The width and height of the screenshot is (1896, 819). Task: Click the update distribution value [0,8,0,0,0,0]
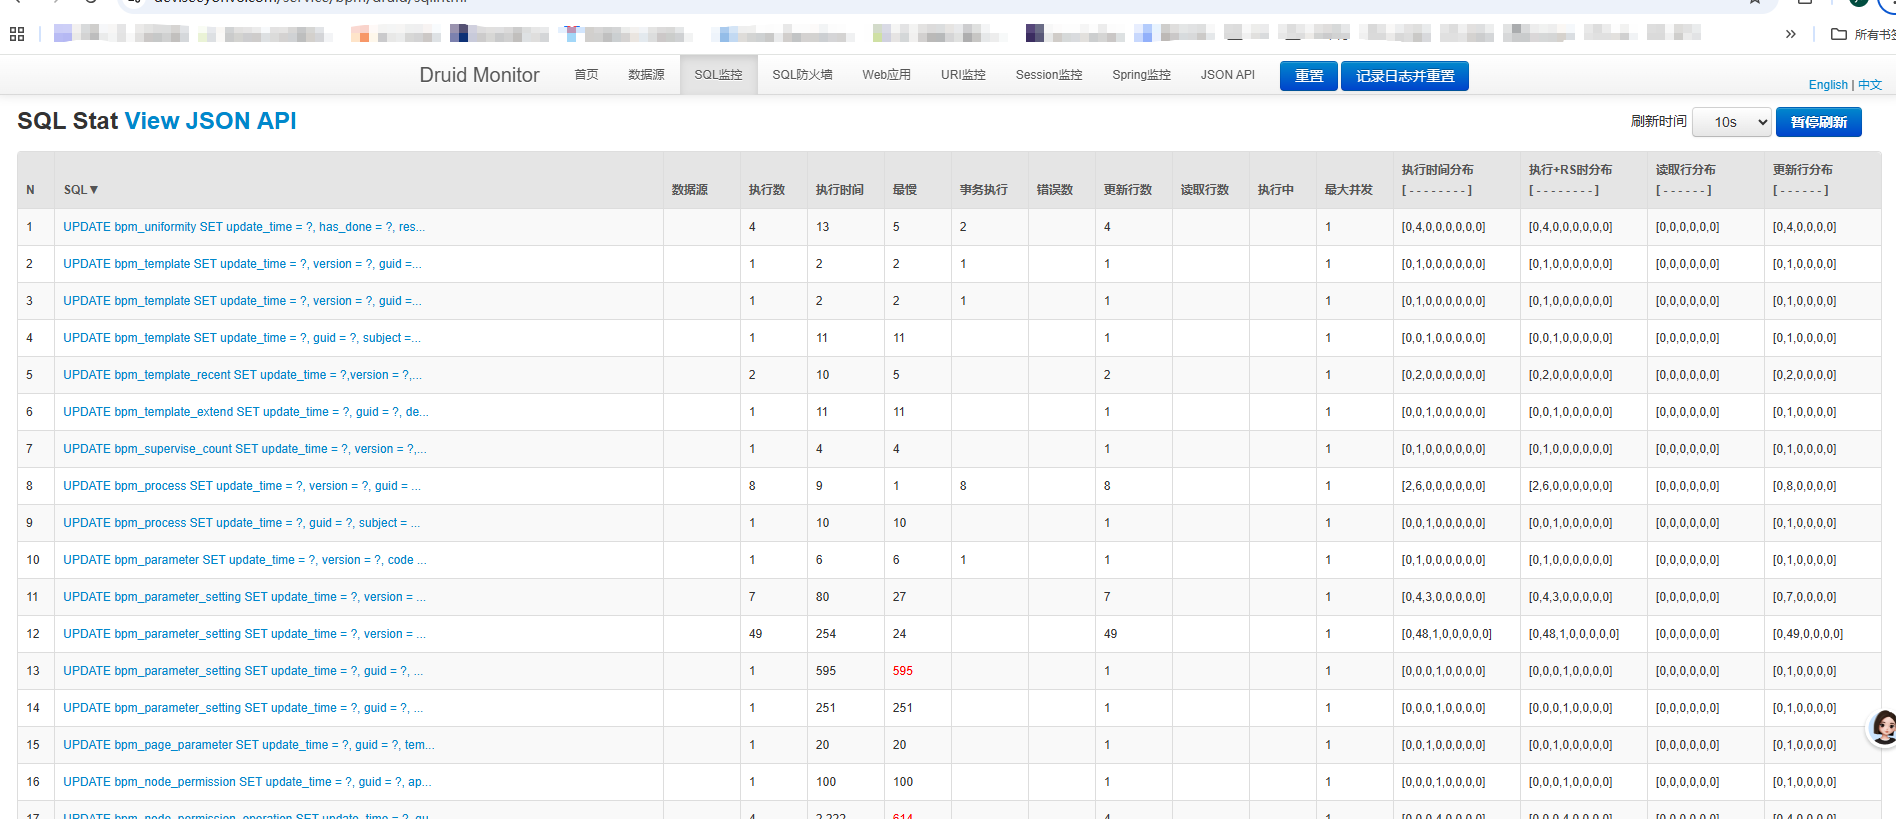coord(1805,486)
